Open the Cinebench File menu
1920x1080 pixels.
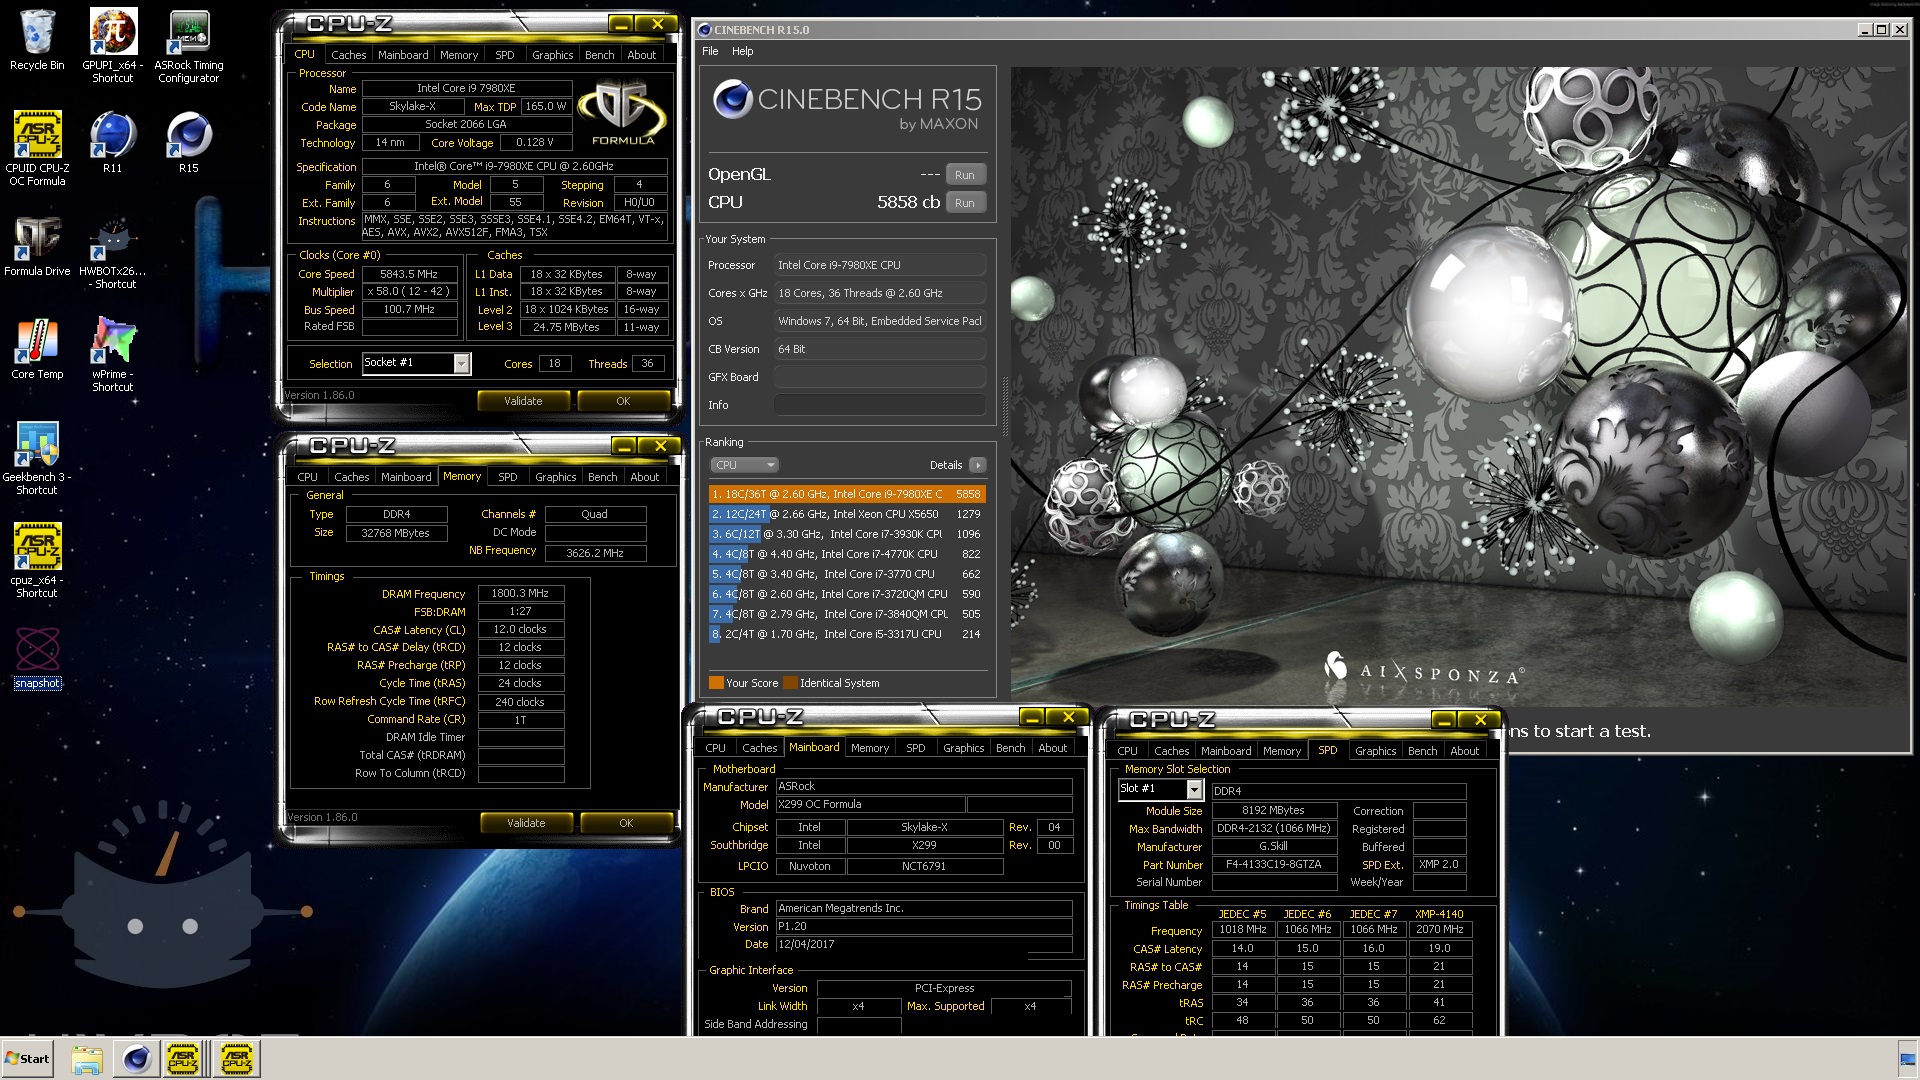[x=710, y=51]
